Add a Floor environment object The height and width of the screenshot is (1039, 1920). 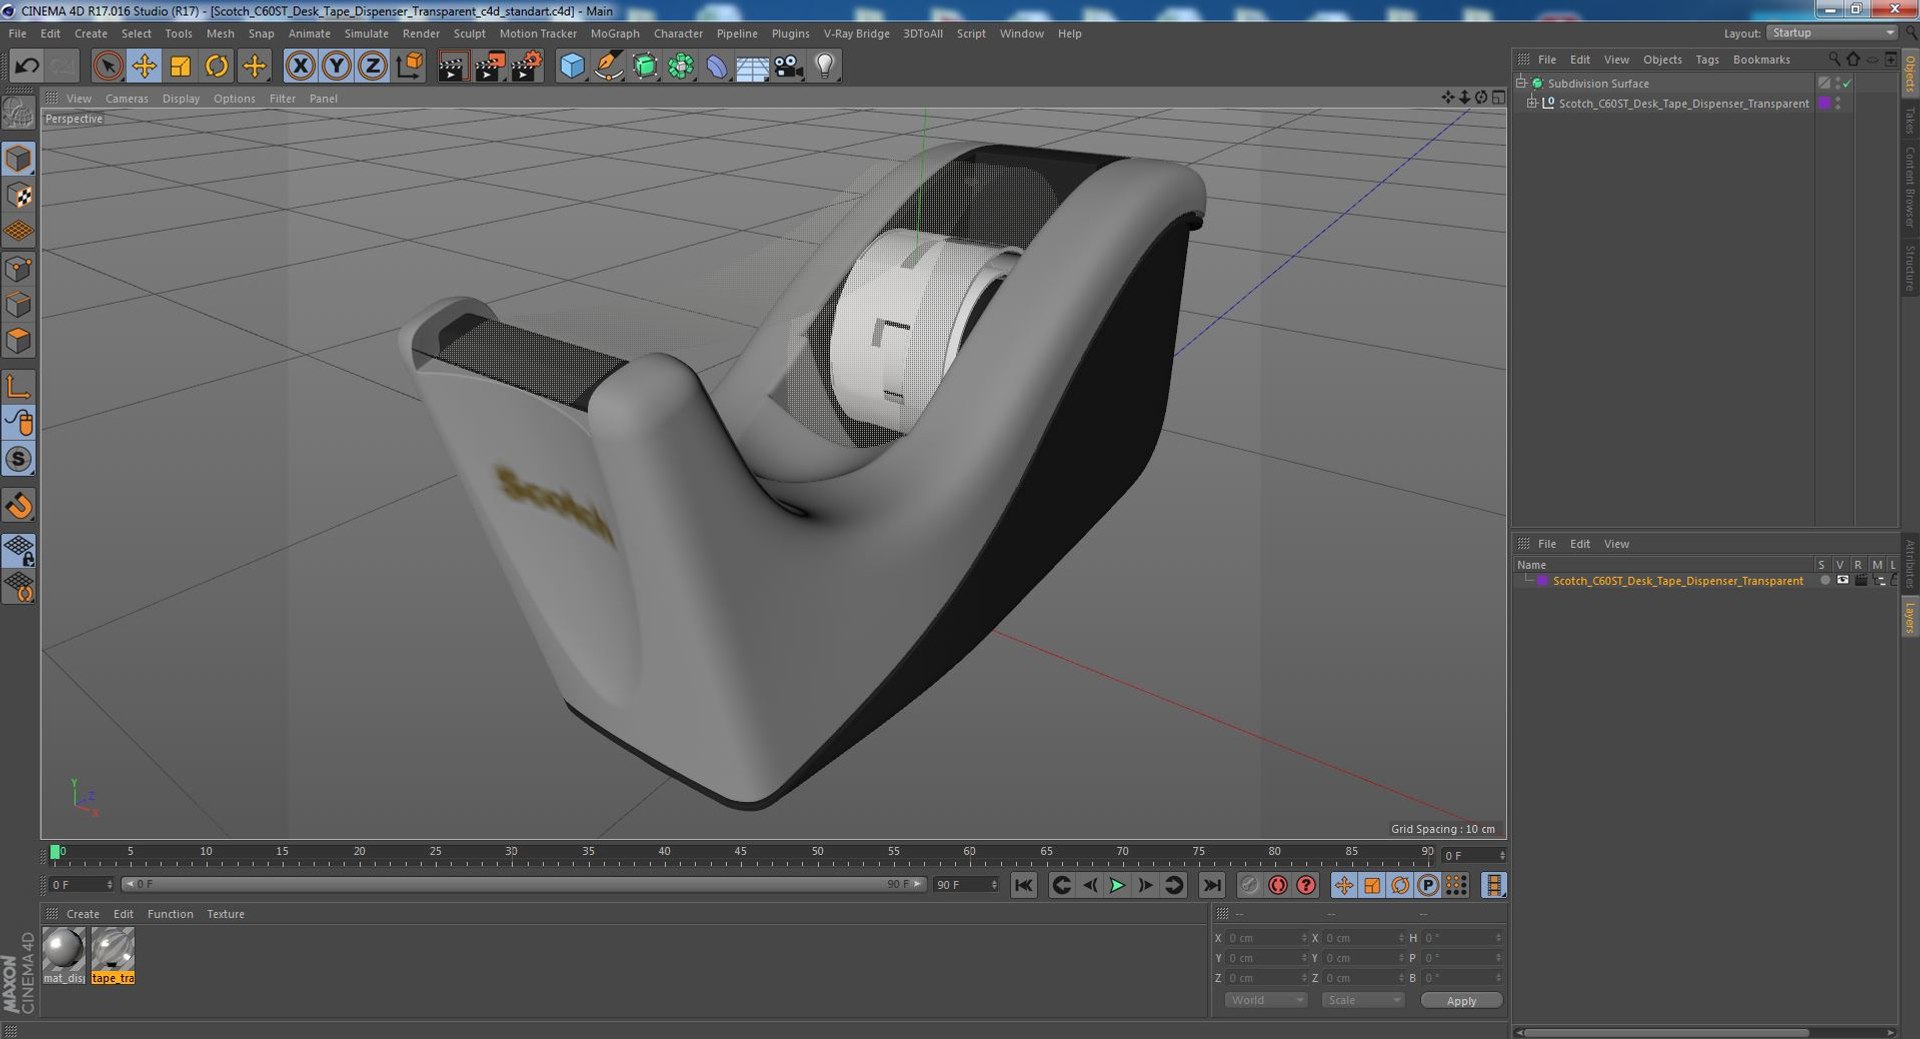pos(752,66)
